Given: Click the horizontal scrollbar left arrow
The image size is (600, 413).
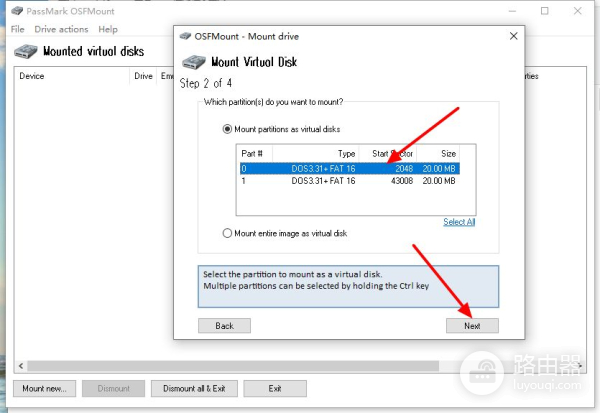Looking at the screenshot, I should point(21,366).
